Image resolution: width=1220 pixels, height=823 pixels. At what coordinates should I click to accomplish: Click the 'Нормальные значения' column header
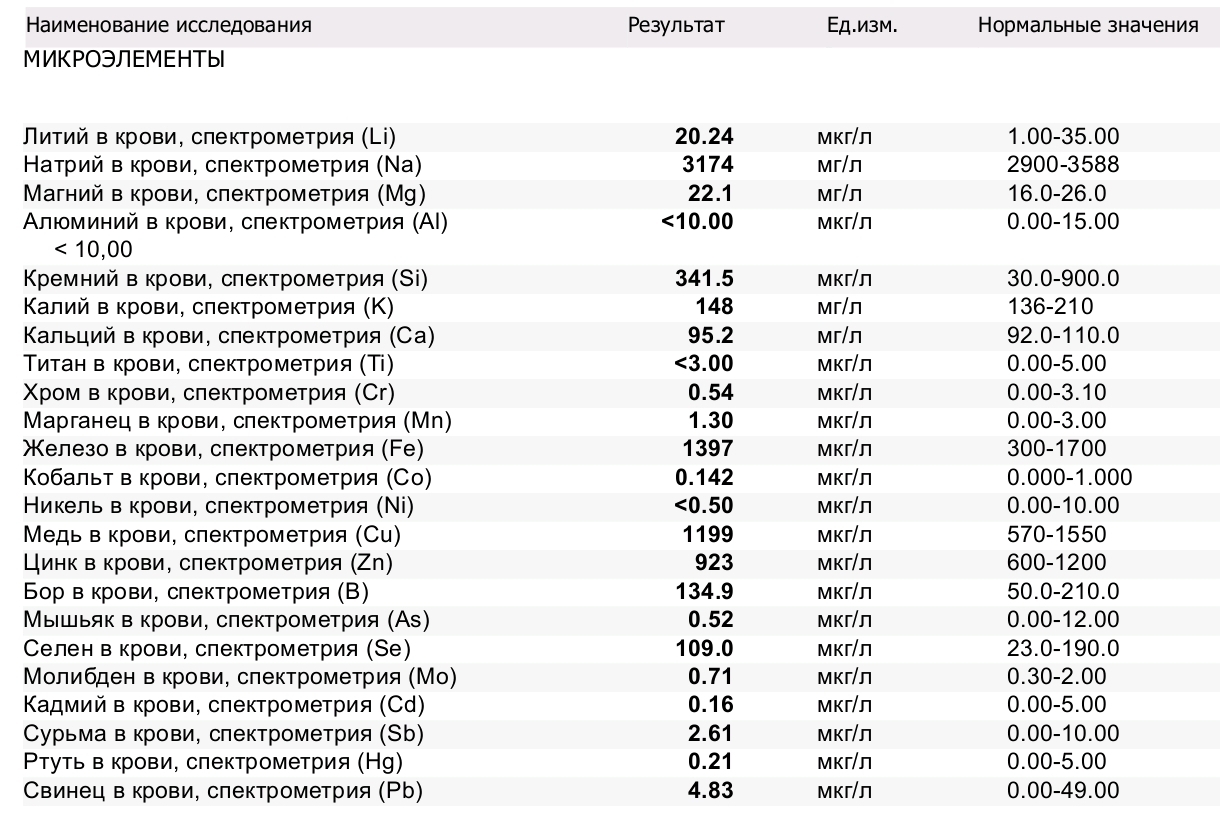click(x=1087, y=25)
